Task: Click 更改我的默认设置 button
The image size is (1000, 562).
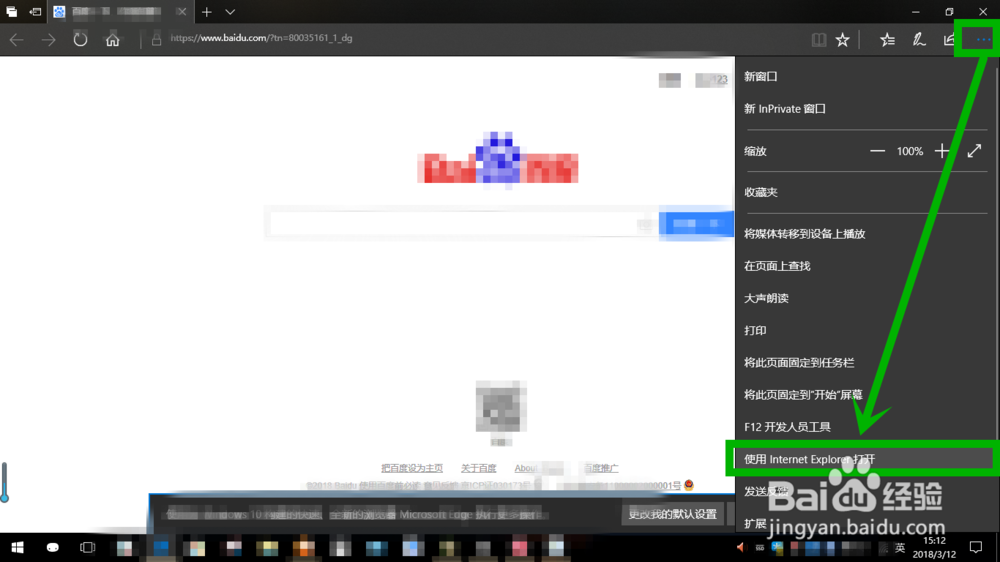Action: pyautogui.click(x=672, y=514)
